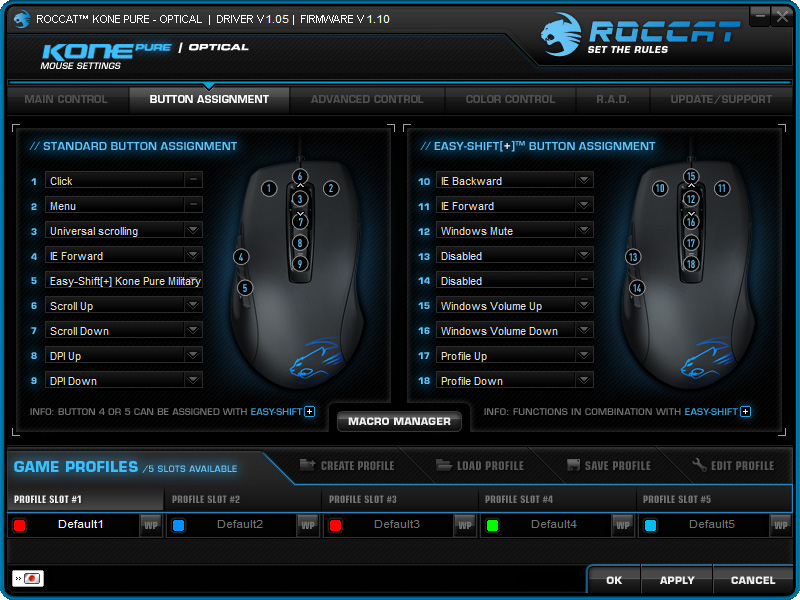
Task: Expand the Profile Down dropdown for button 18
Action: click(584, 381)
